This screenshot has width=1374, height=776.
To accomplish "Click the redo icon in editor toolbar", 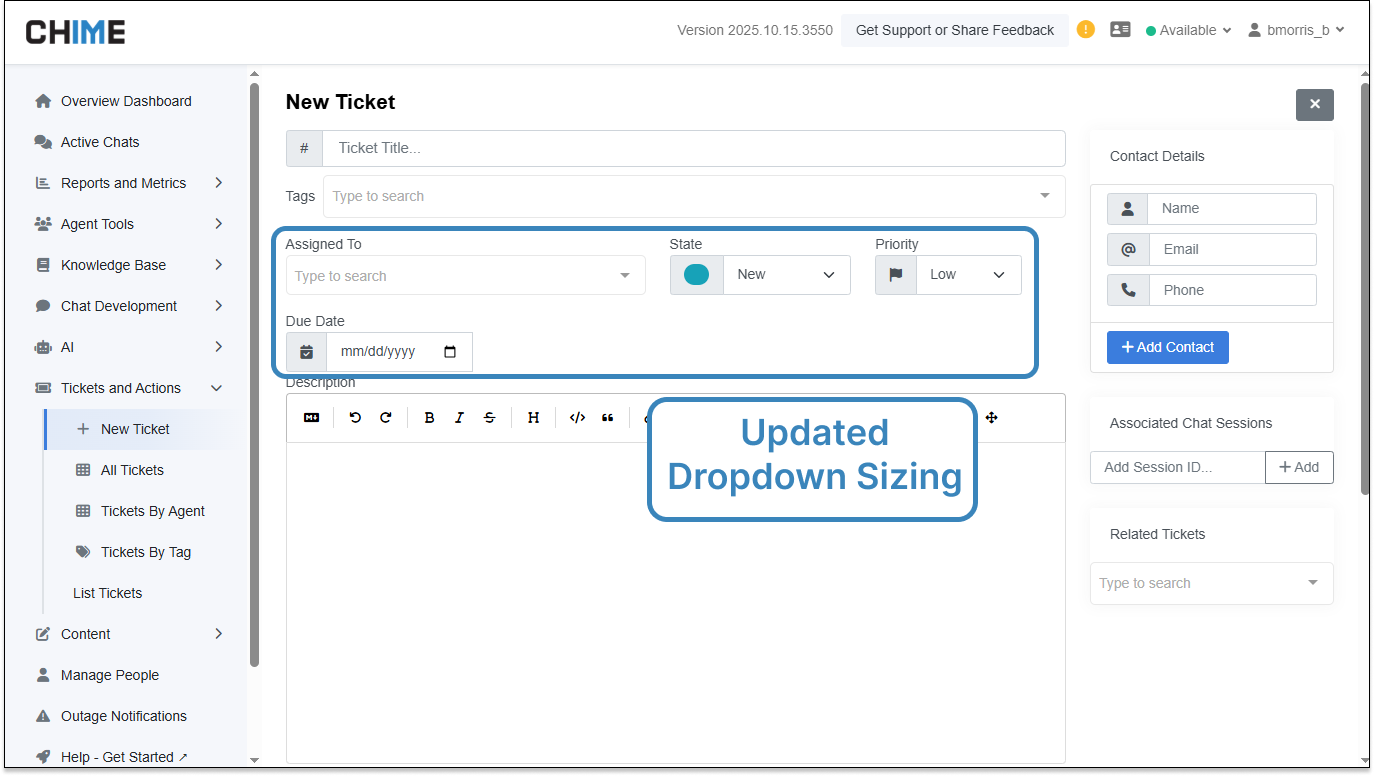I will point(386,418).
